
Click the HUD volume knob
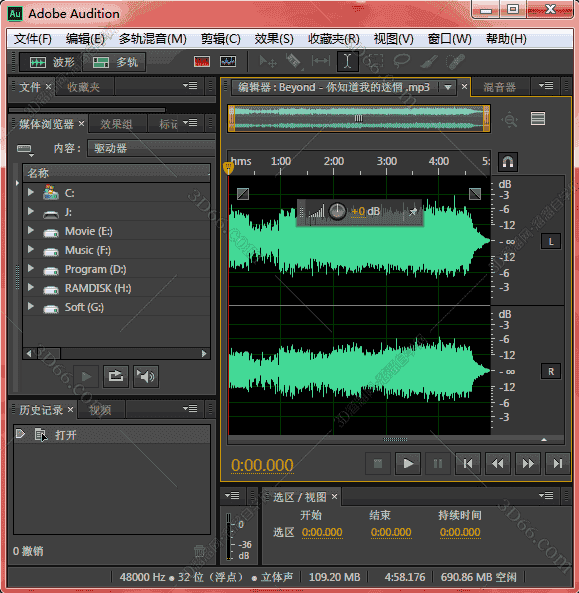tap(337, 211)
